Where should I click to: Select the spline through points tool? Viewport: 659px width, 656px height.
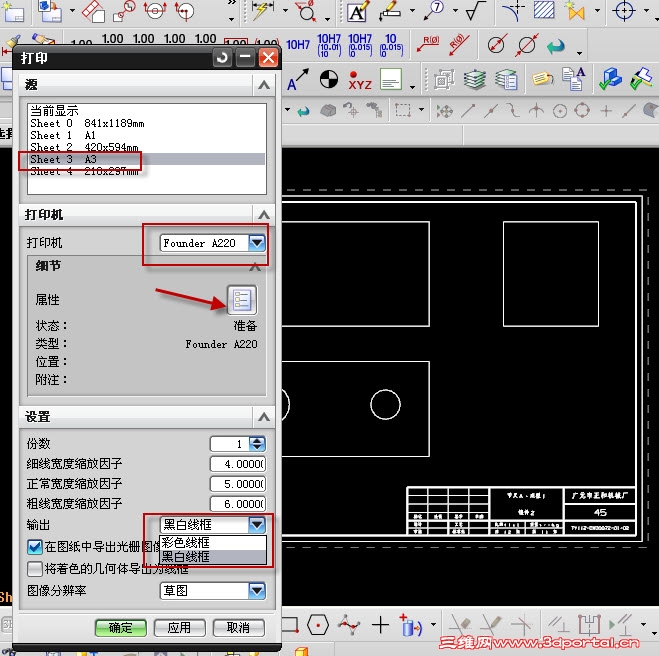coord(349,625)
